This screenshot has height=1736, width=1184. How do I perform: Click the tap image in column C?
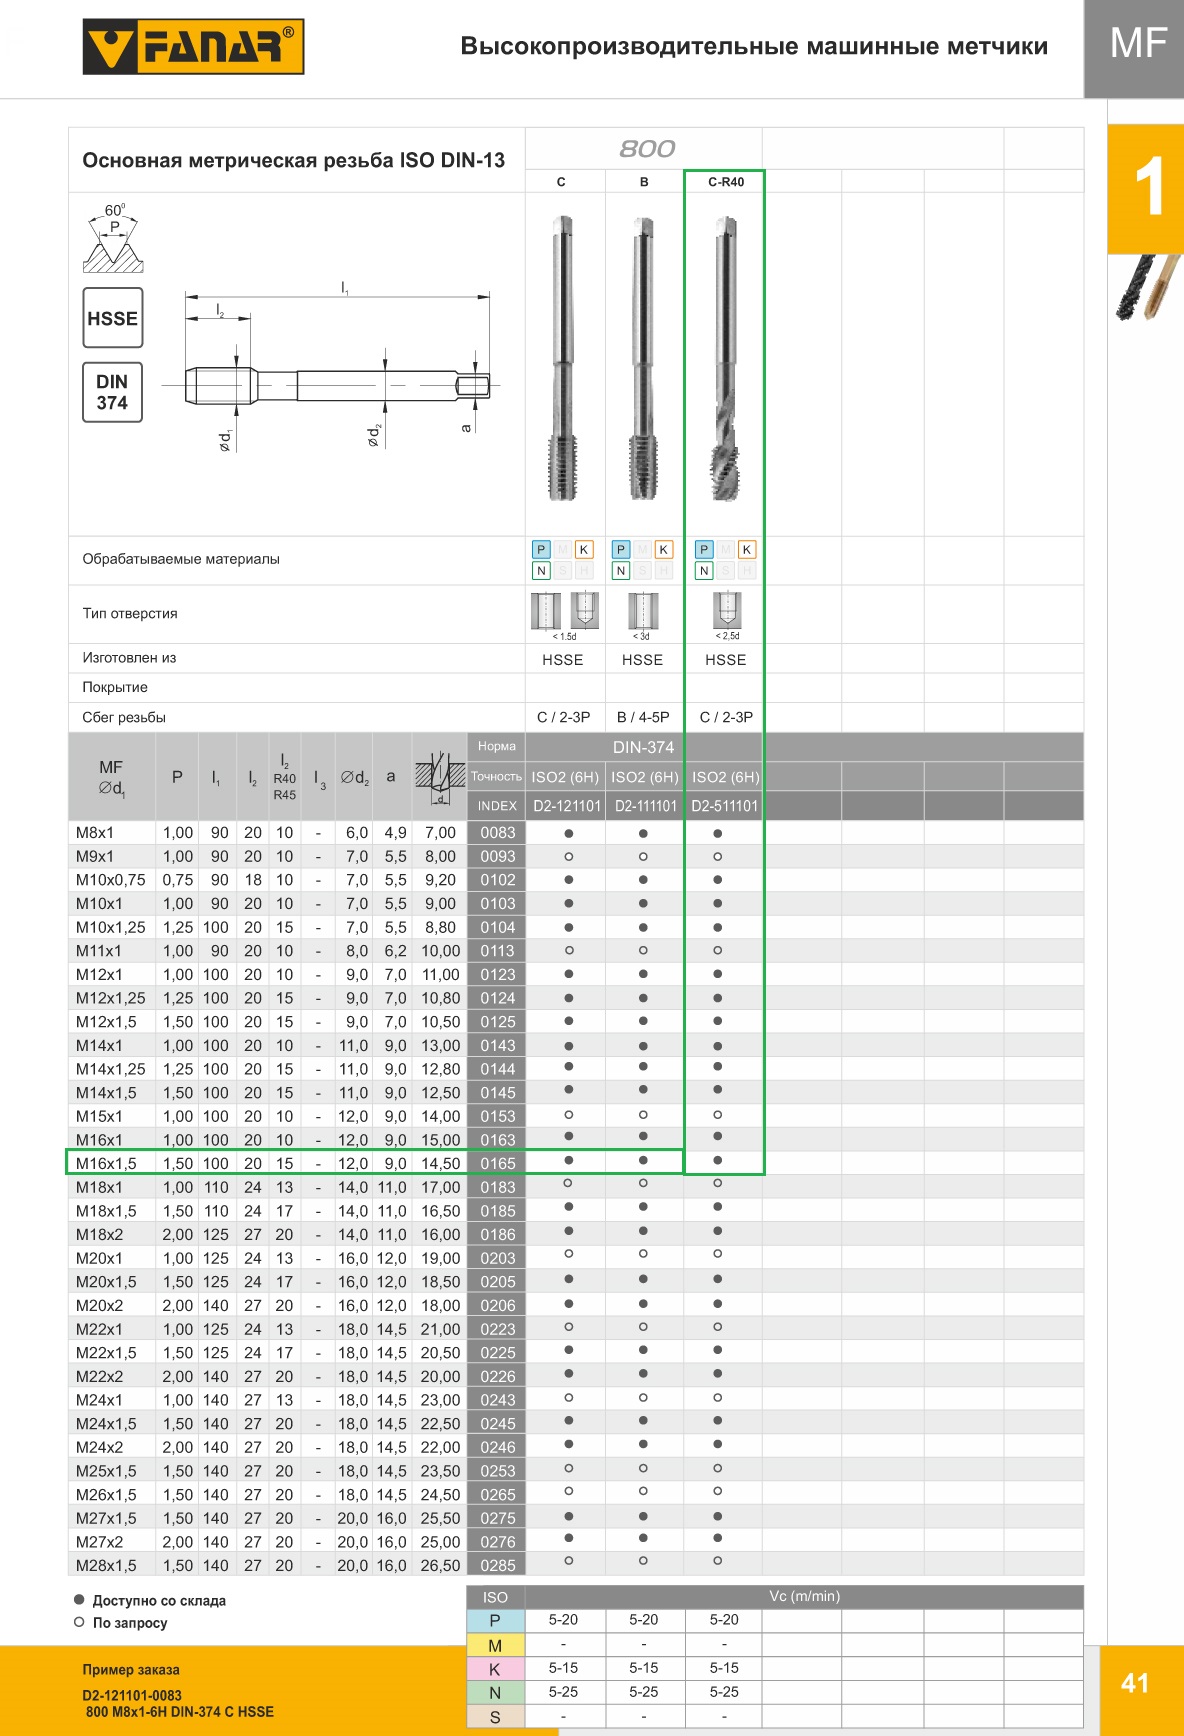[564, 358]
